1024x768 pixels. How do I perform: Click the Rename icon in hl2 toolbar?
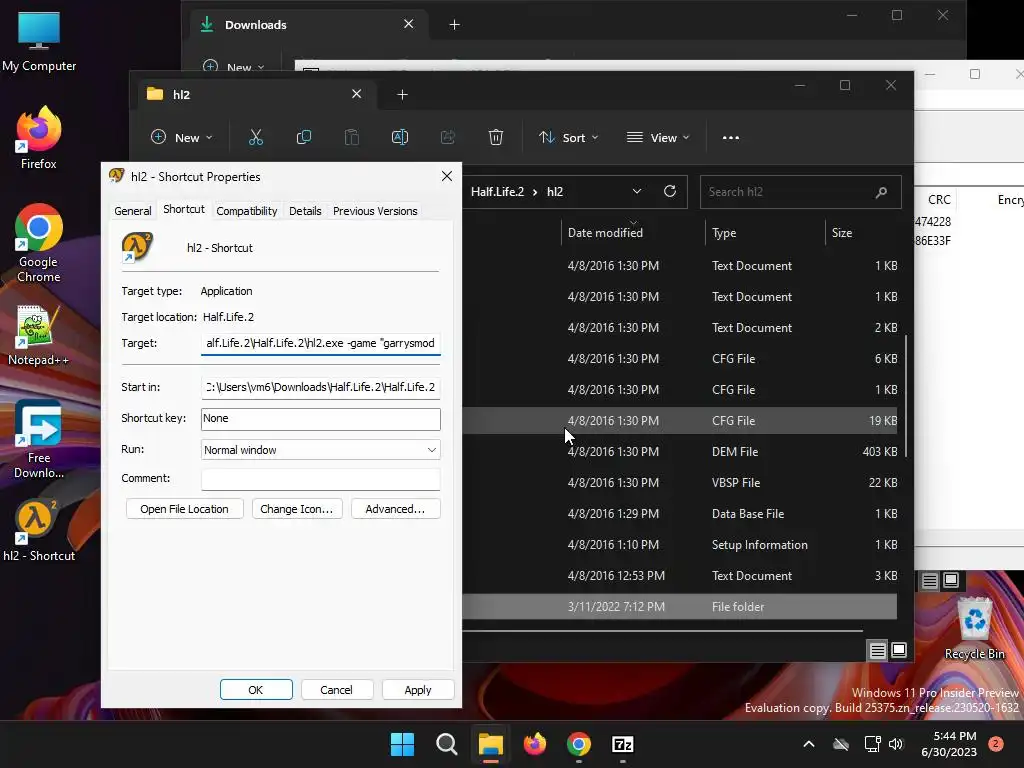pyautogui.click(x=400, y=137)
